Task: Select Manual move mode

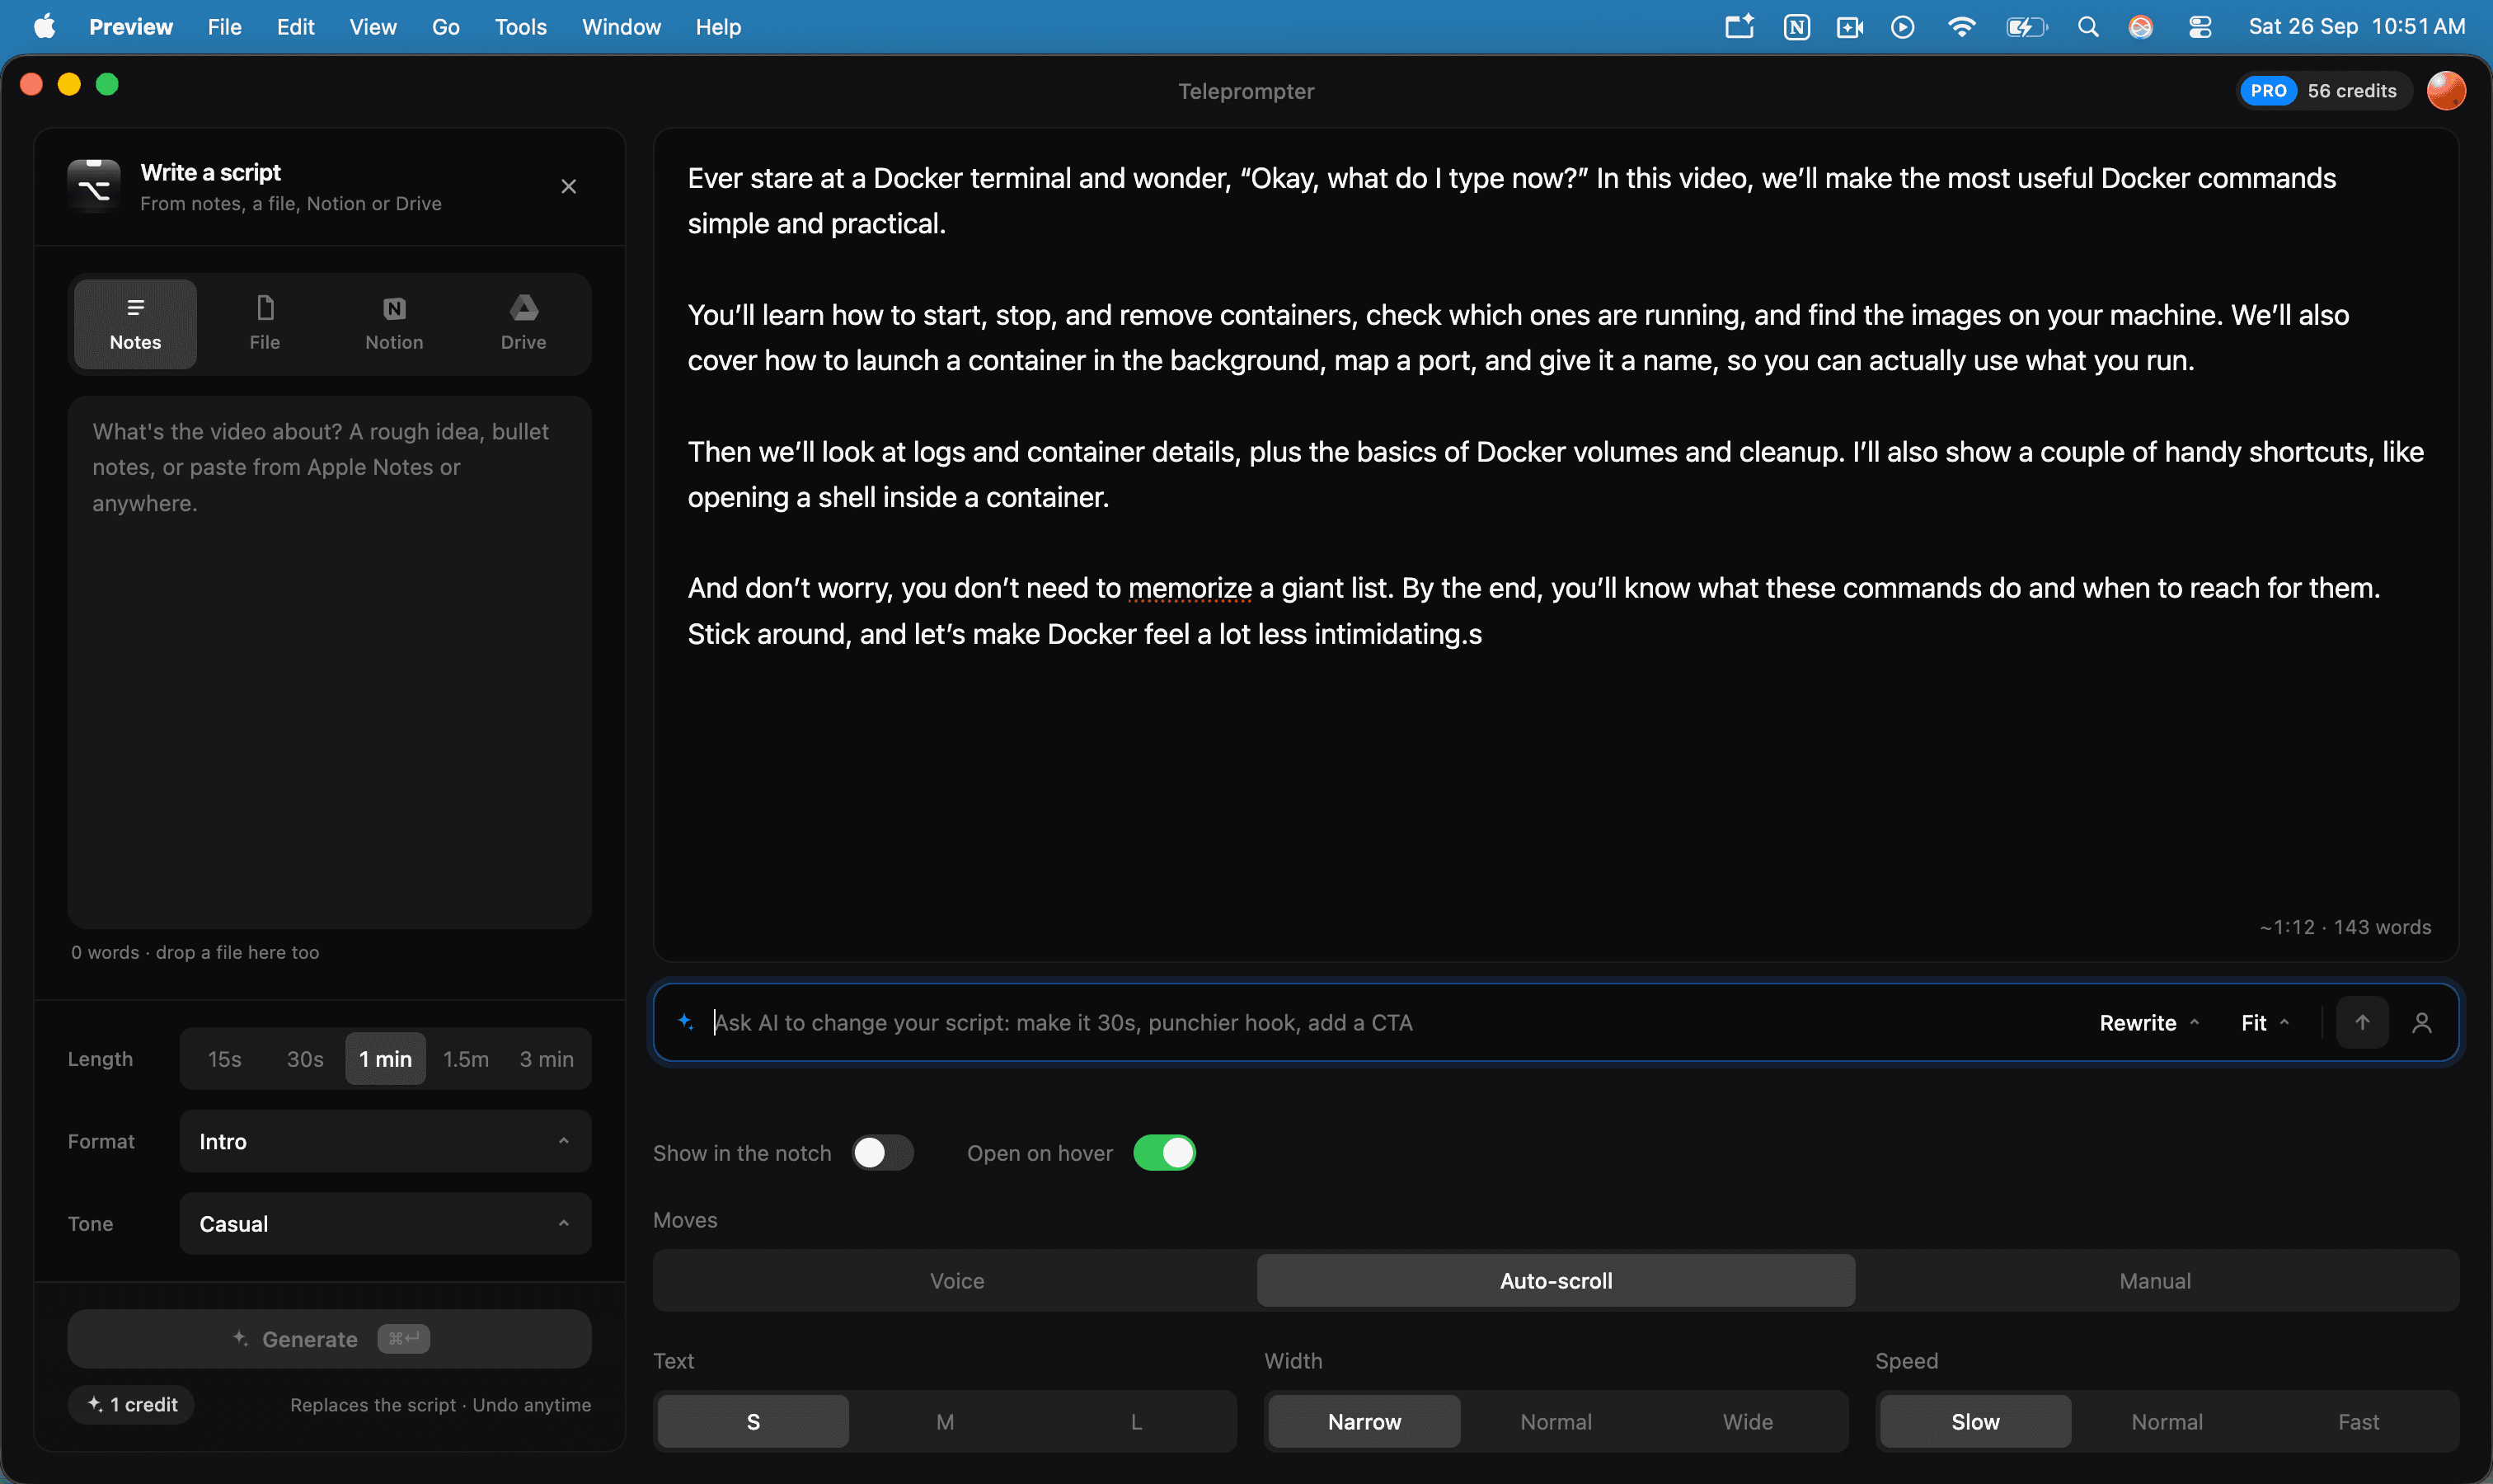Action: [2155, 1280]
